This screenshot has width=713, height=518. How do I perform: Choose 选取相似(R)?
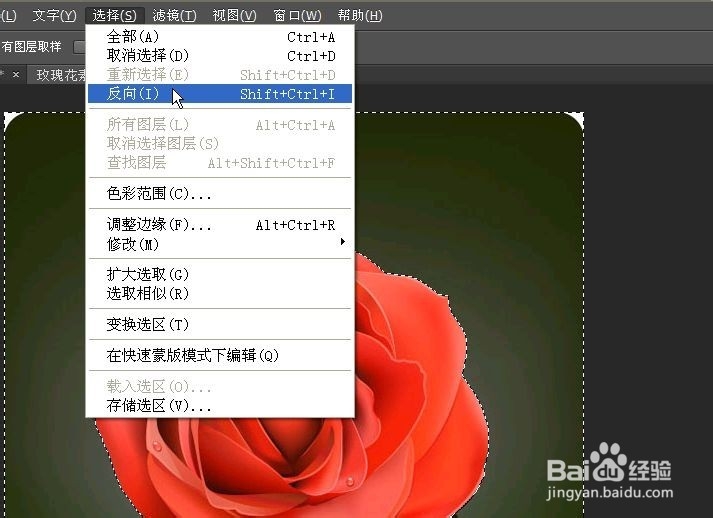coord(220,293)
